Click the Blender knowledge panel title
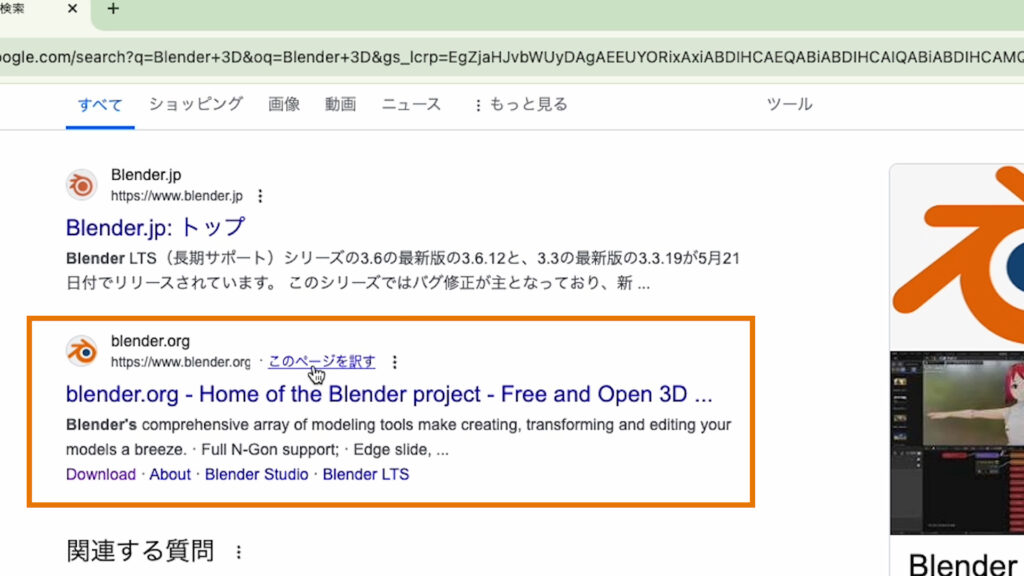 tap(963, 564)
